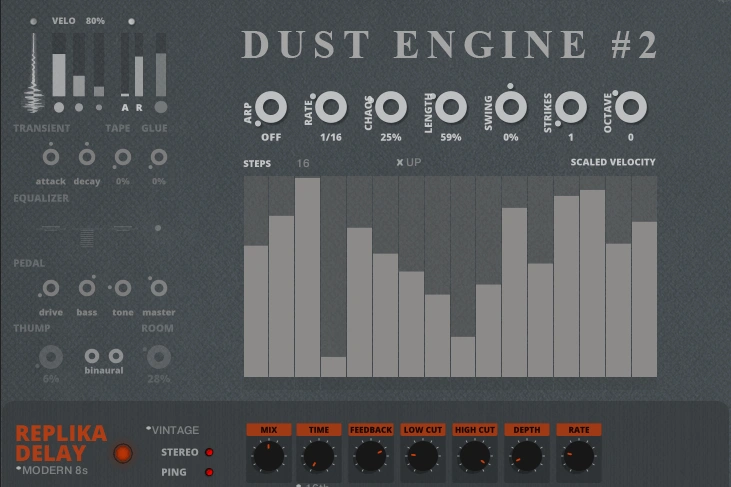Click the THUMP knob showing 6%
The image size is (731, 487).
click(x=51, y=357)
